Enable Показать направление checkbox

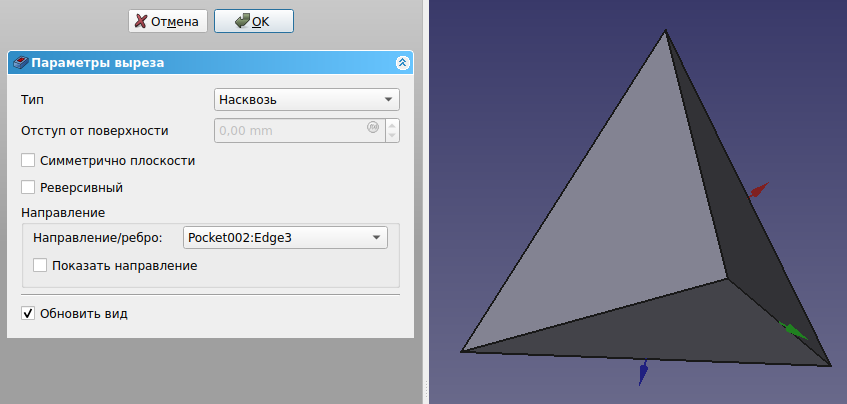click(x=40, y=265)
